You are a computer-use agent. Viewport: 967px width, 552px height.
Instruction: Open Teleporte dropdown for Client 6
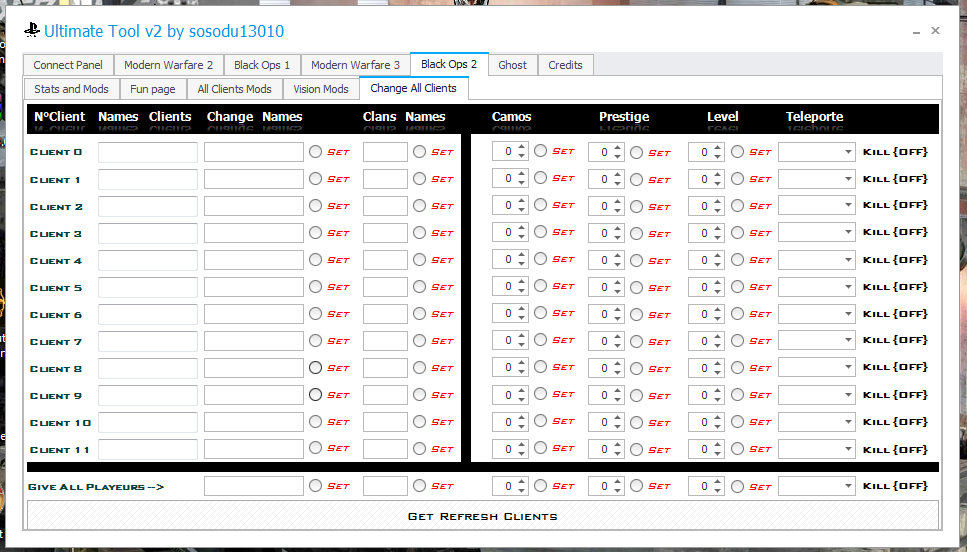click(817, 313)
